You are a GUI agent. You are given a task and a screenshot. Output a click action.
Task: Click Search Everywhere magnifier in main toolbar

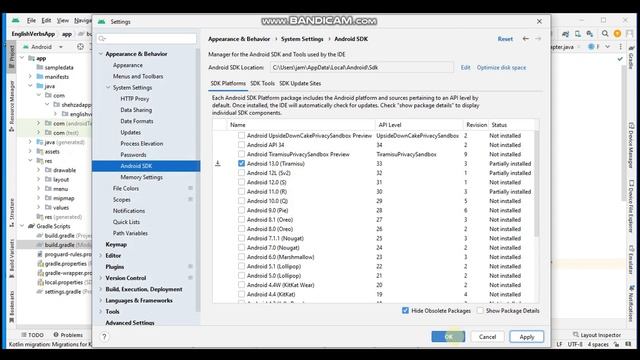(x=605, y=34)
